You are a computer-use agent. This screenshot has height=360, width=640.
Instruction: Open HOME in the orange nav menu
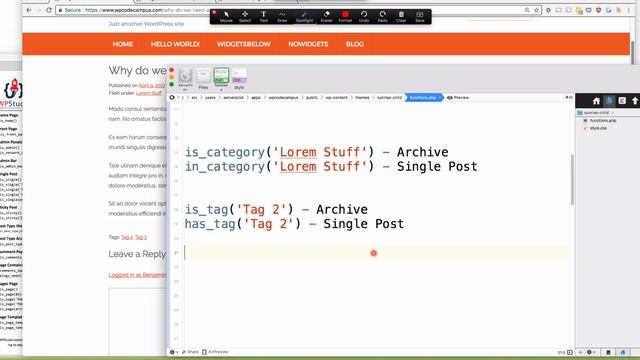(123, 44)
